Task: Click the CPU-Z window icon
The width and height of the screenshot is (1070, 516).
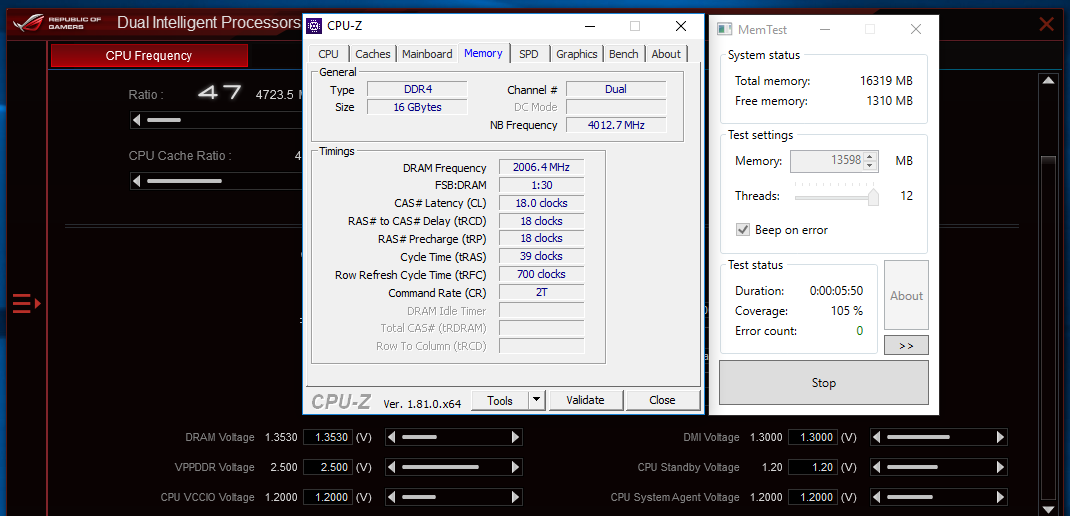Action: [x=314, y=26]
